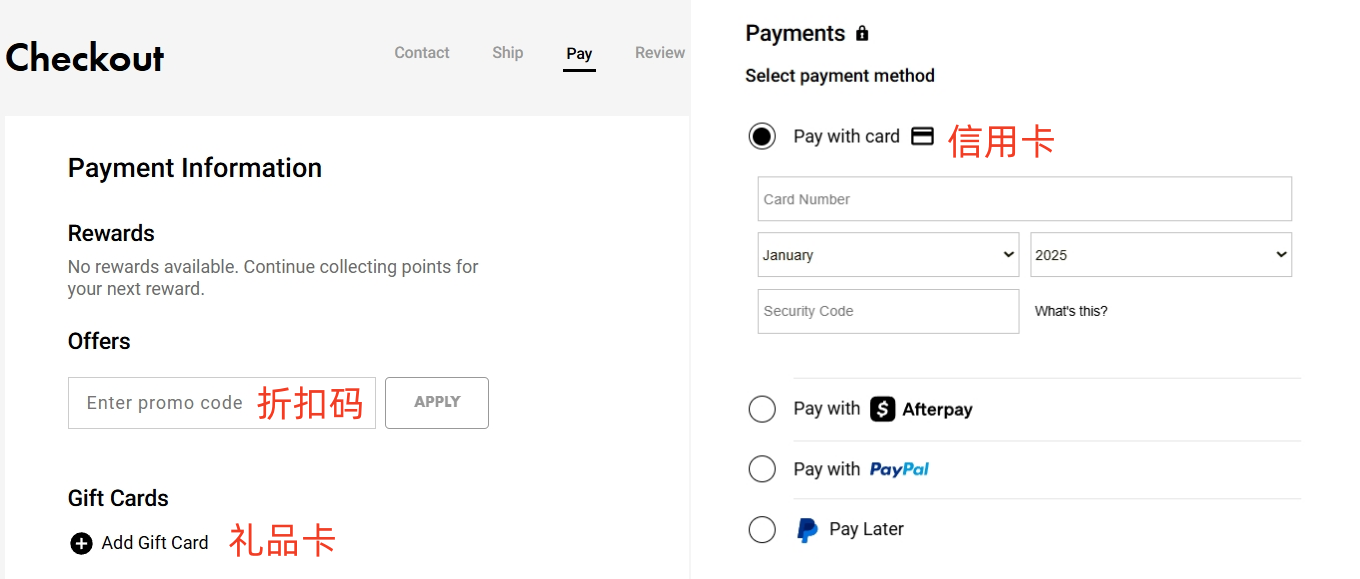The height and width of the screenshot is (579, 1360).
Task: Click the plus icon beside Add Gift Card
Action: click(81, 543)
